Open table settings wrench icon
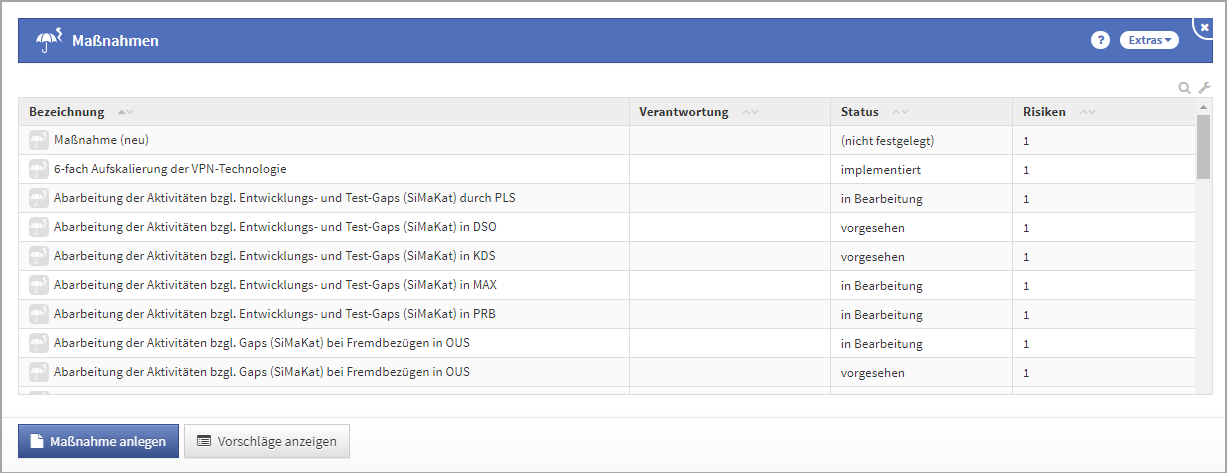The image size is (1227, 473). click(x=1204, y=88)
